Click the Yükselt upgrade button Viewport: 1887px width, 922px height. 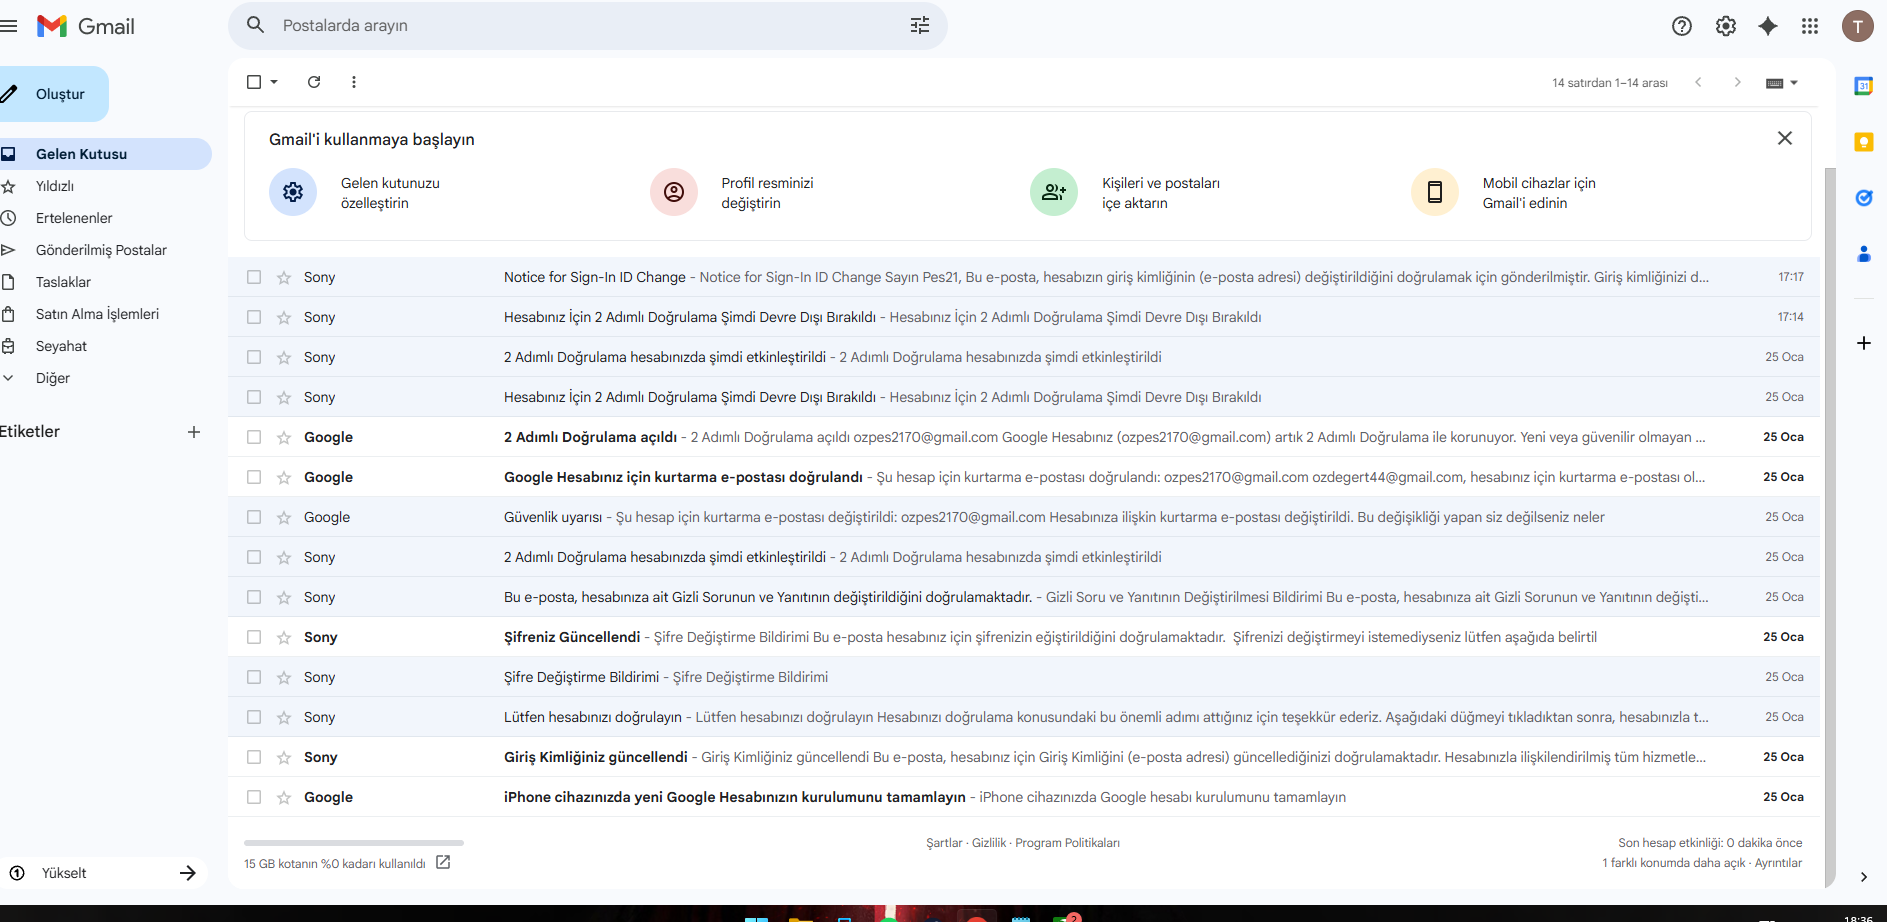(x=102, y=873)
